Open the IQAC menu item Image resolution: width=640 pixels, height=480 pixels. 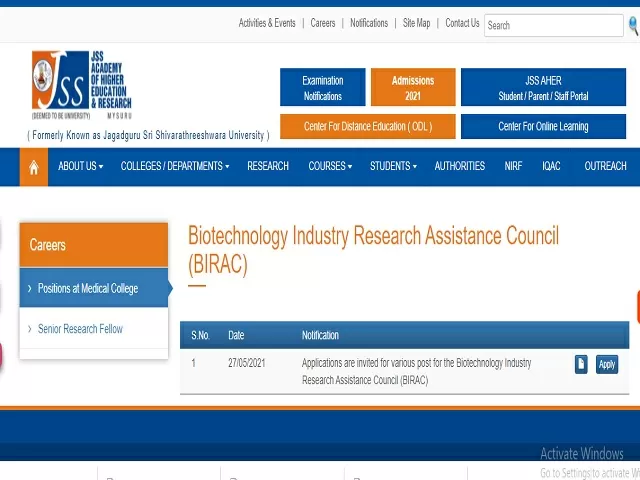coord(551,166)
